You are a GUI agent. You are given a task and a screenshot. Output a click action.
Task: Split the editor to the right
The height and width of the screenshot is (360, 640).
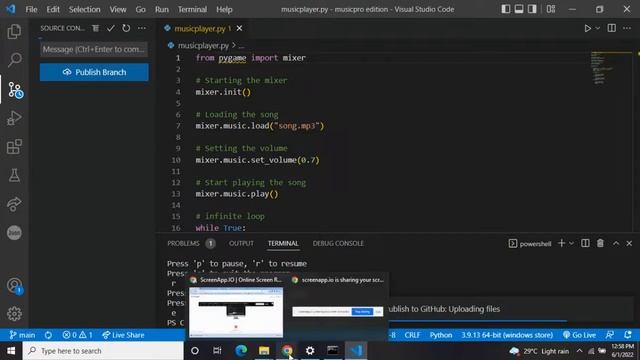[611, 28]
